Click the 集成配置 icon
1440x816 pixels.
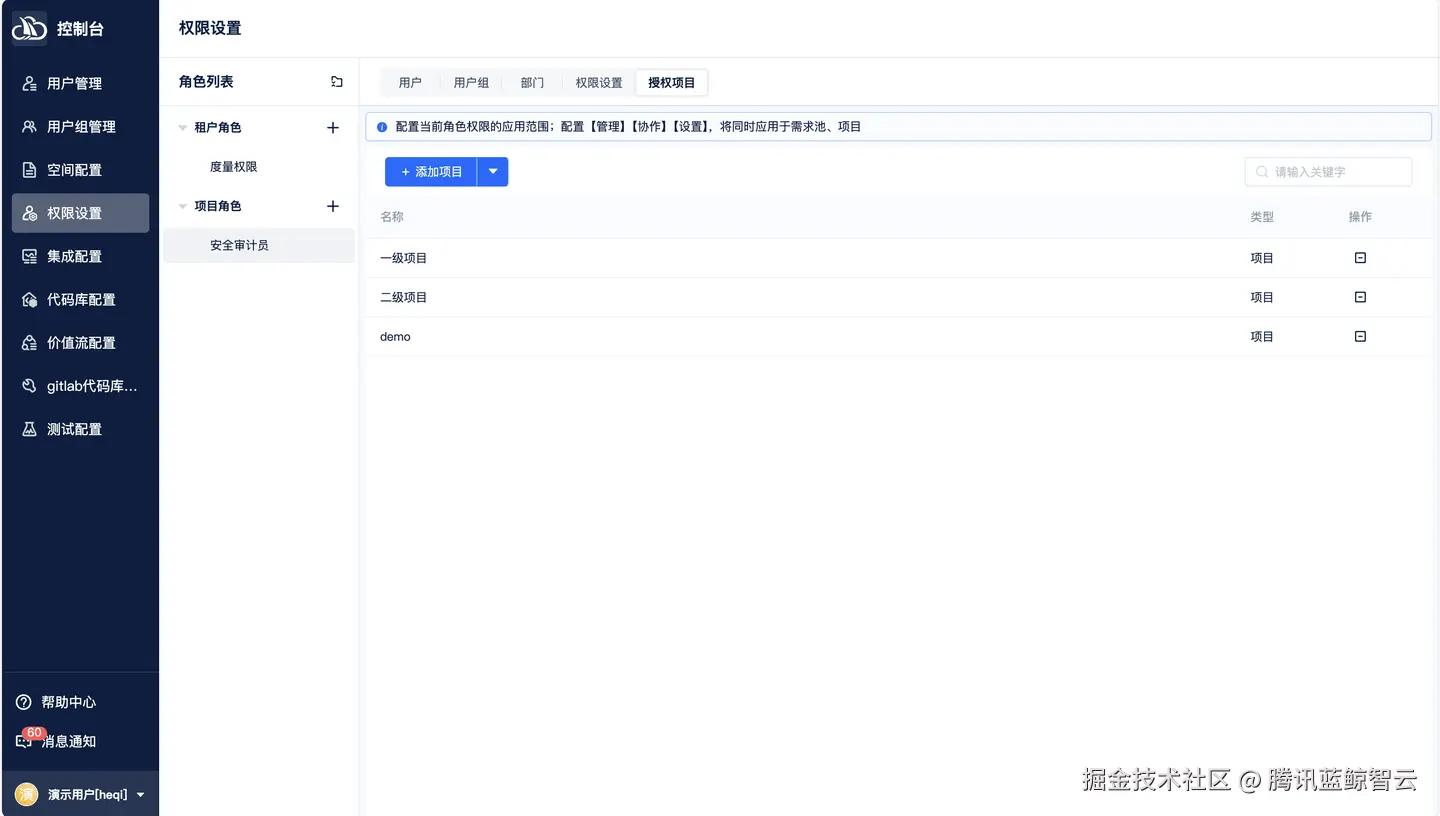(28, 256)
